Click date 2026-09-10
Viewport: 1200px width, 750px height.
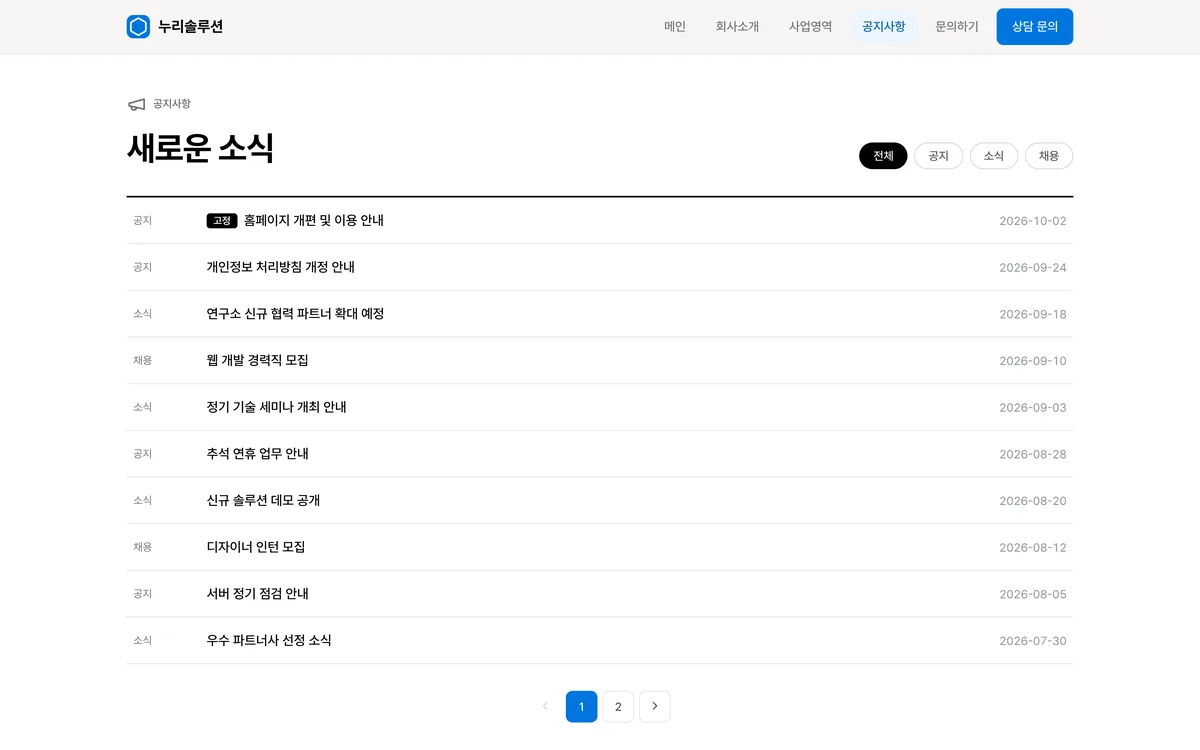[x=1033, y=360]
